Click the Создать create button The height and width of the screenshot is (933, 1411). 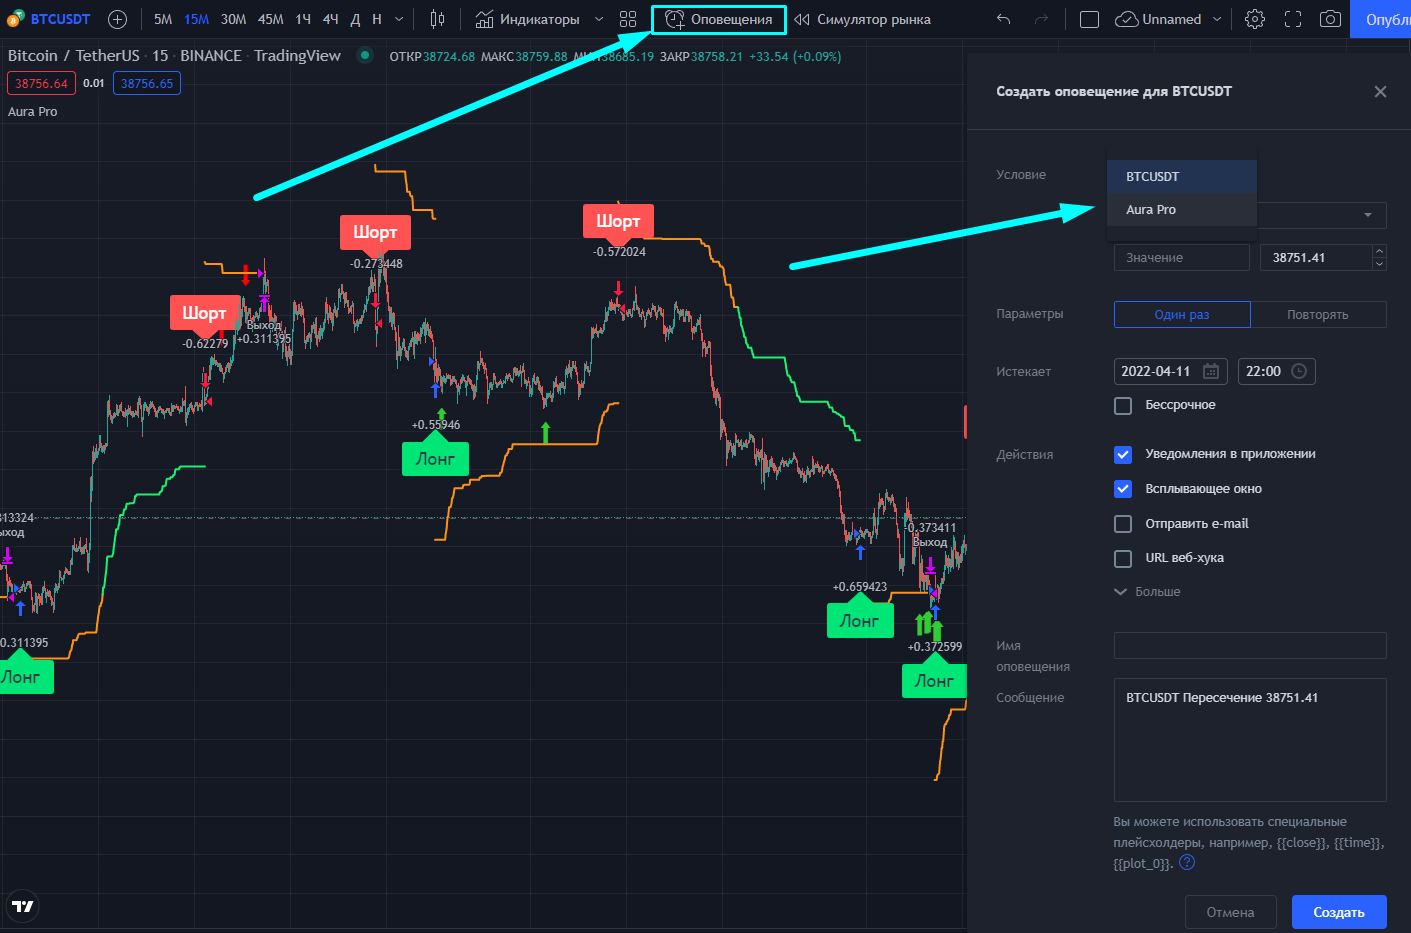tap(1339, 912)
